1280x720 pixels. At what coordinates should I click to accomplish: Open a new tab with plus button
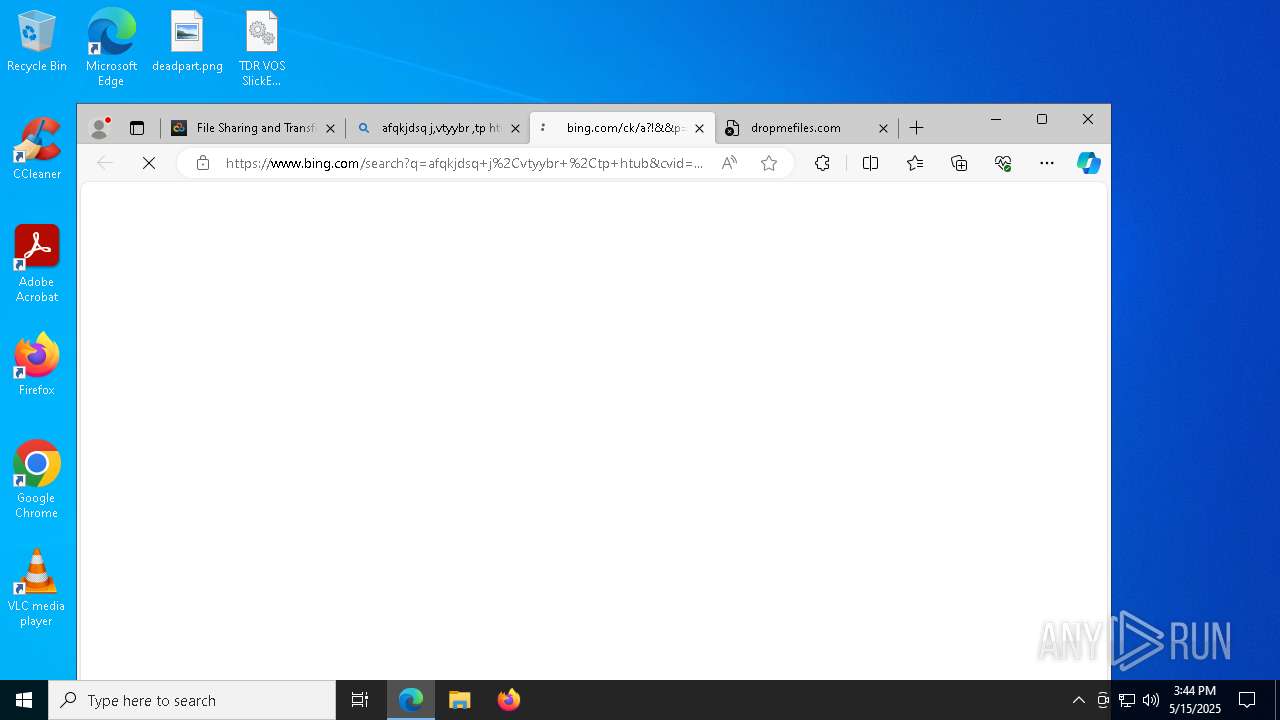(x=916, y=128)
